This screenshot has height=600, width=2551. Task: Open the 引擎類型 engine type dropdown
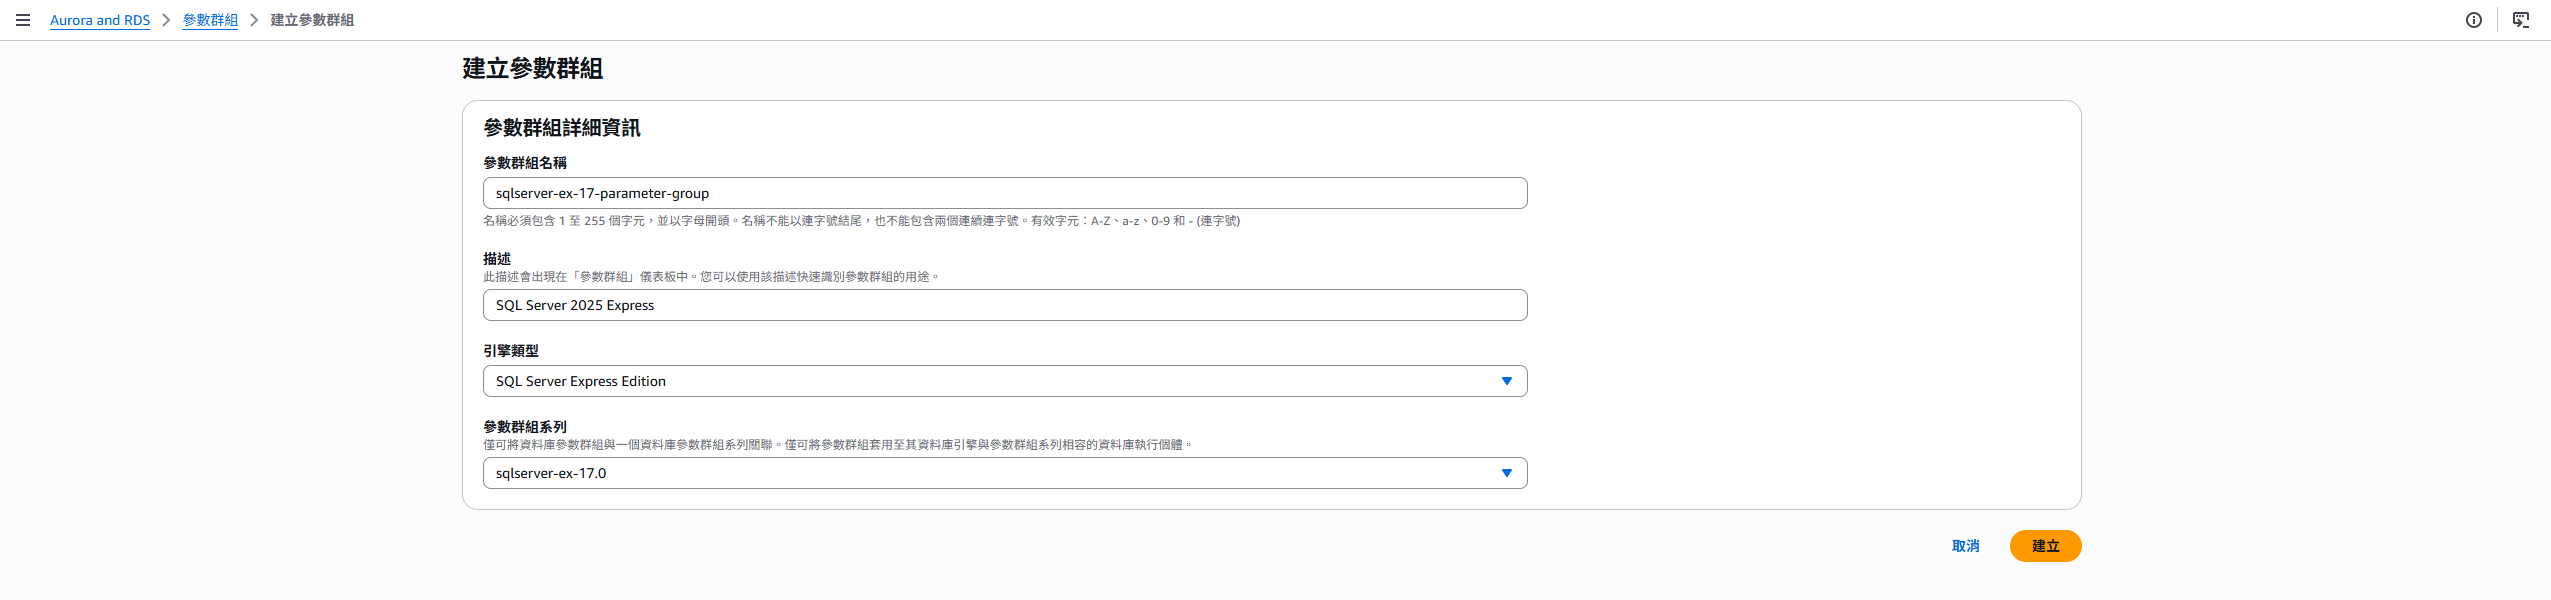point(1005,381)
